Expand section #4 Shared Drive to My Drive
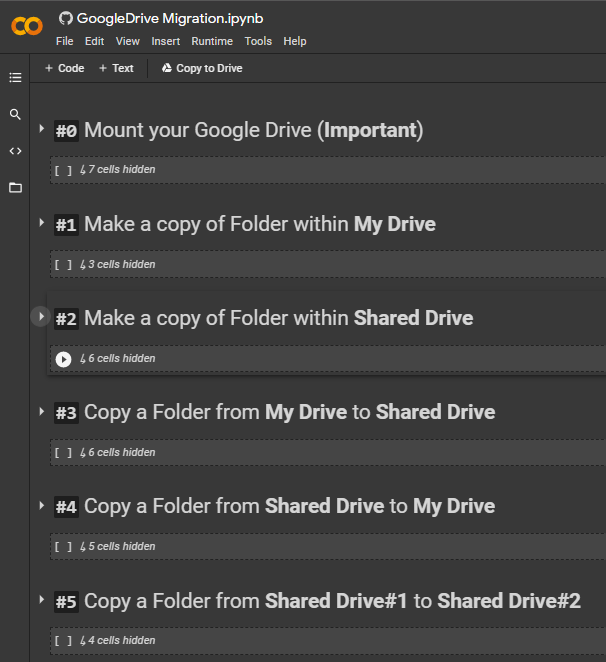 click(x=41, y=505)
